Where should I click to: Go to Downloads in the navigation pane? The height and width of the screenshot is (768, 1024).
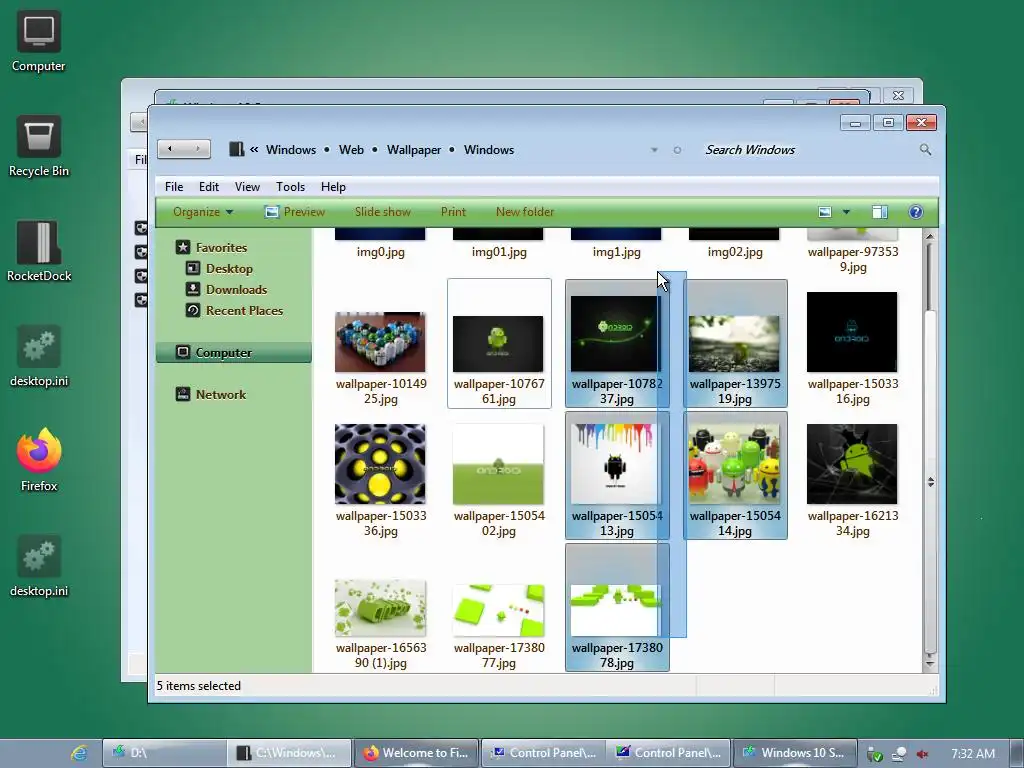coord(227,289)
